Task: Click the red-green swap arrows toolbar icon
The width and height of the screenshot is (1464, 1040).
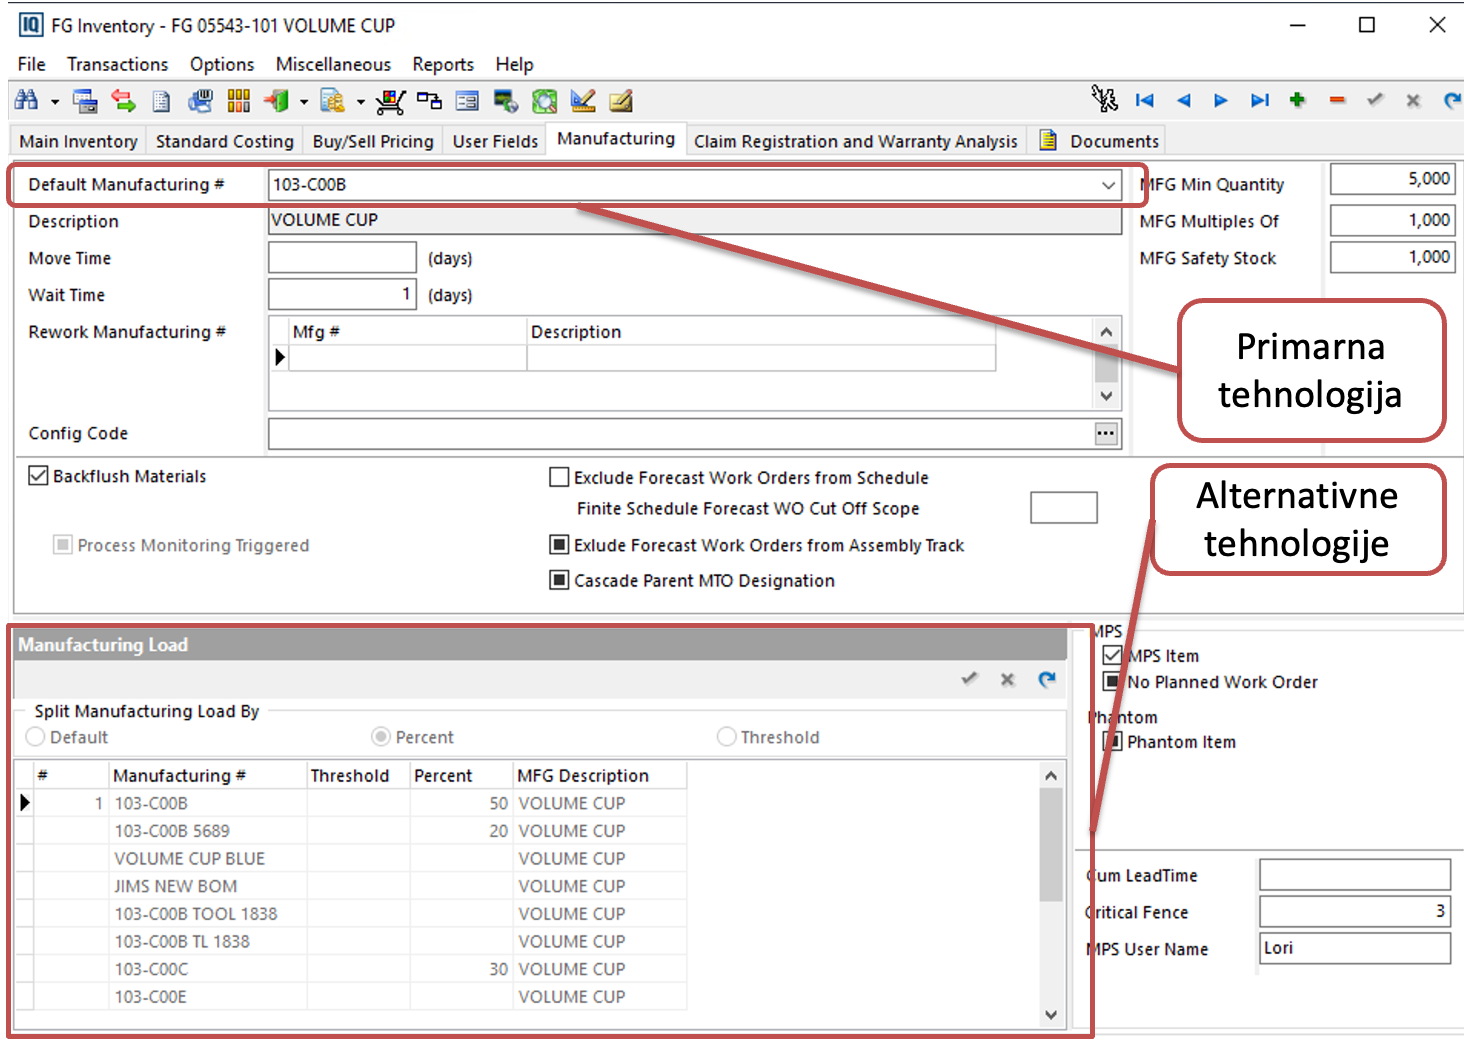Action: pos(123,101)
